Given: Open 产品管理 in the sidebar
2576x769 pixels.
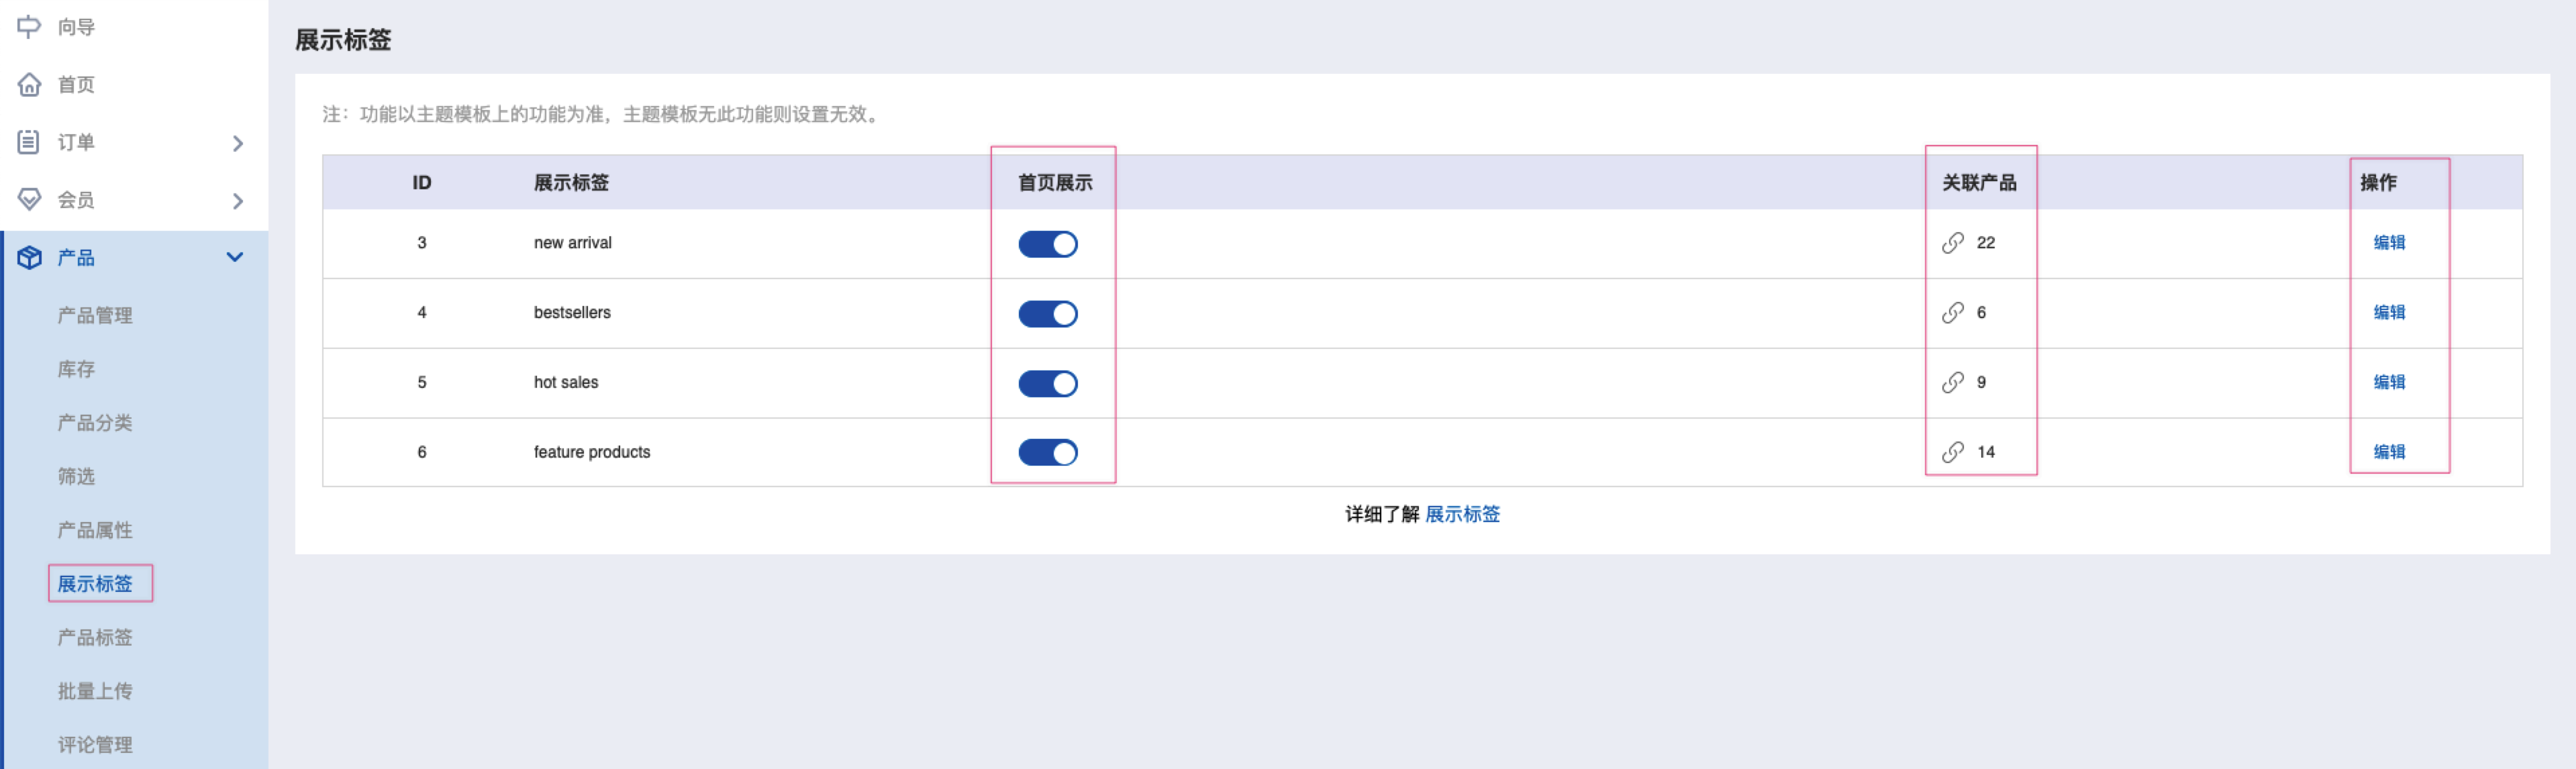Looking at the screenshot, I should pyautogui.click(x=95, y=315).
